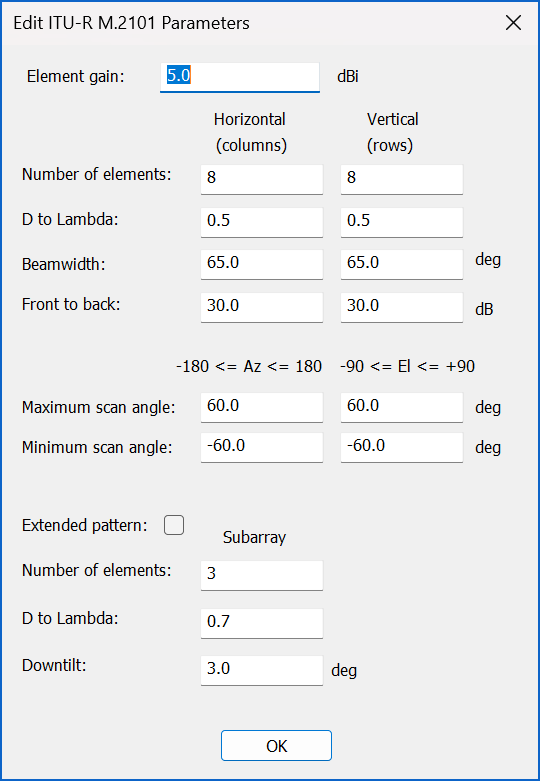Click the dialog title bar text

(132, 23)
